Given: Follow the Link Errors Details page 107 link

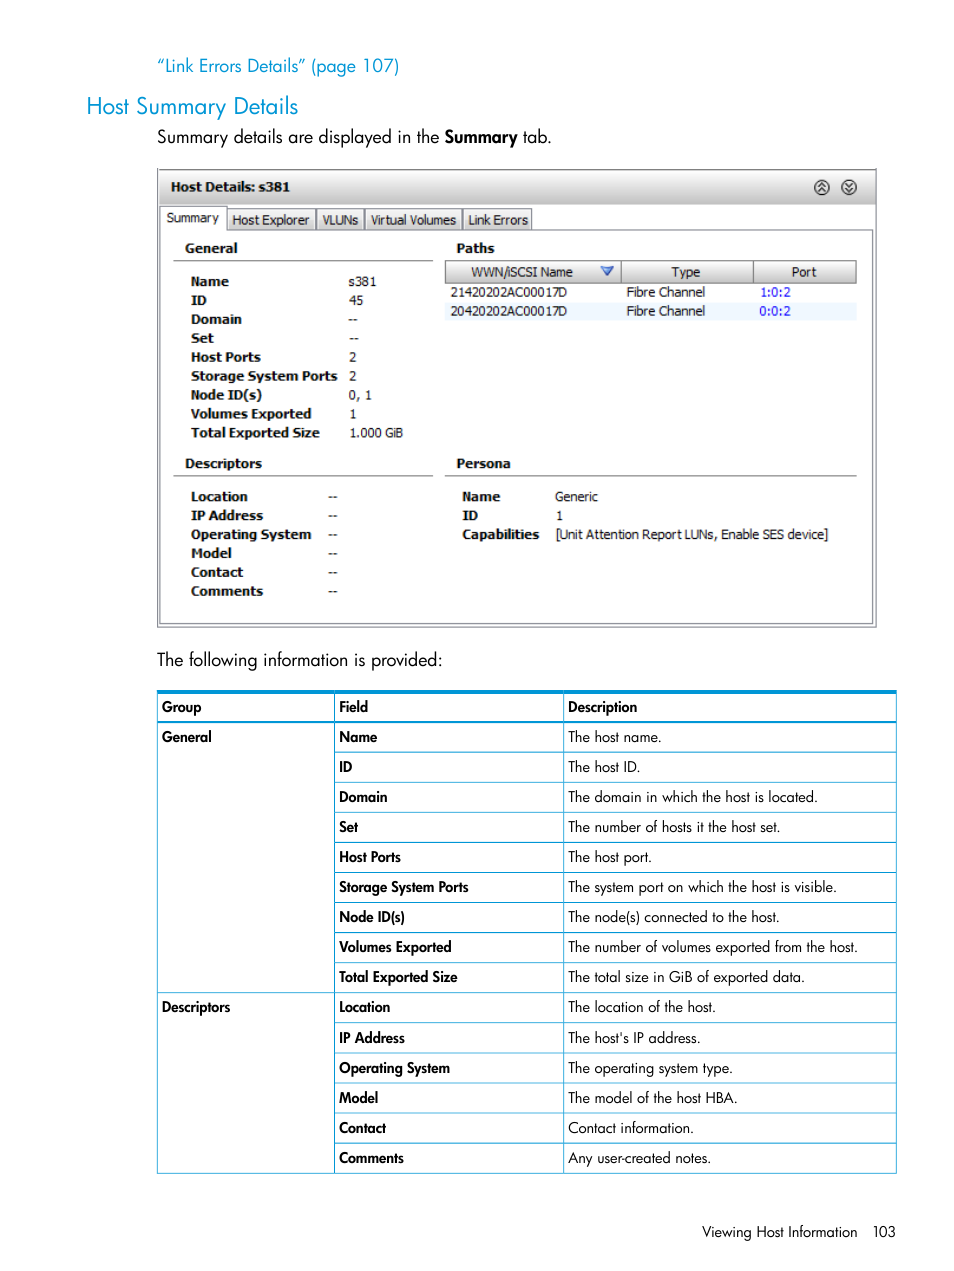Looking at the screenshot, I should click(x=278, y=66).
